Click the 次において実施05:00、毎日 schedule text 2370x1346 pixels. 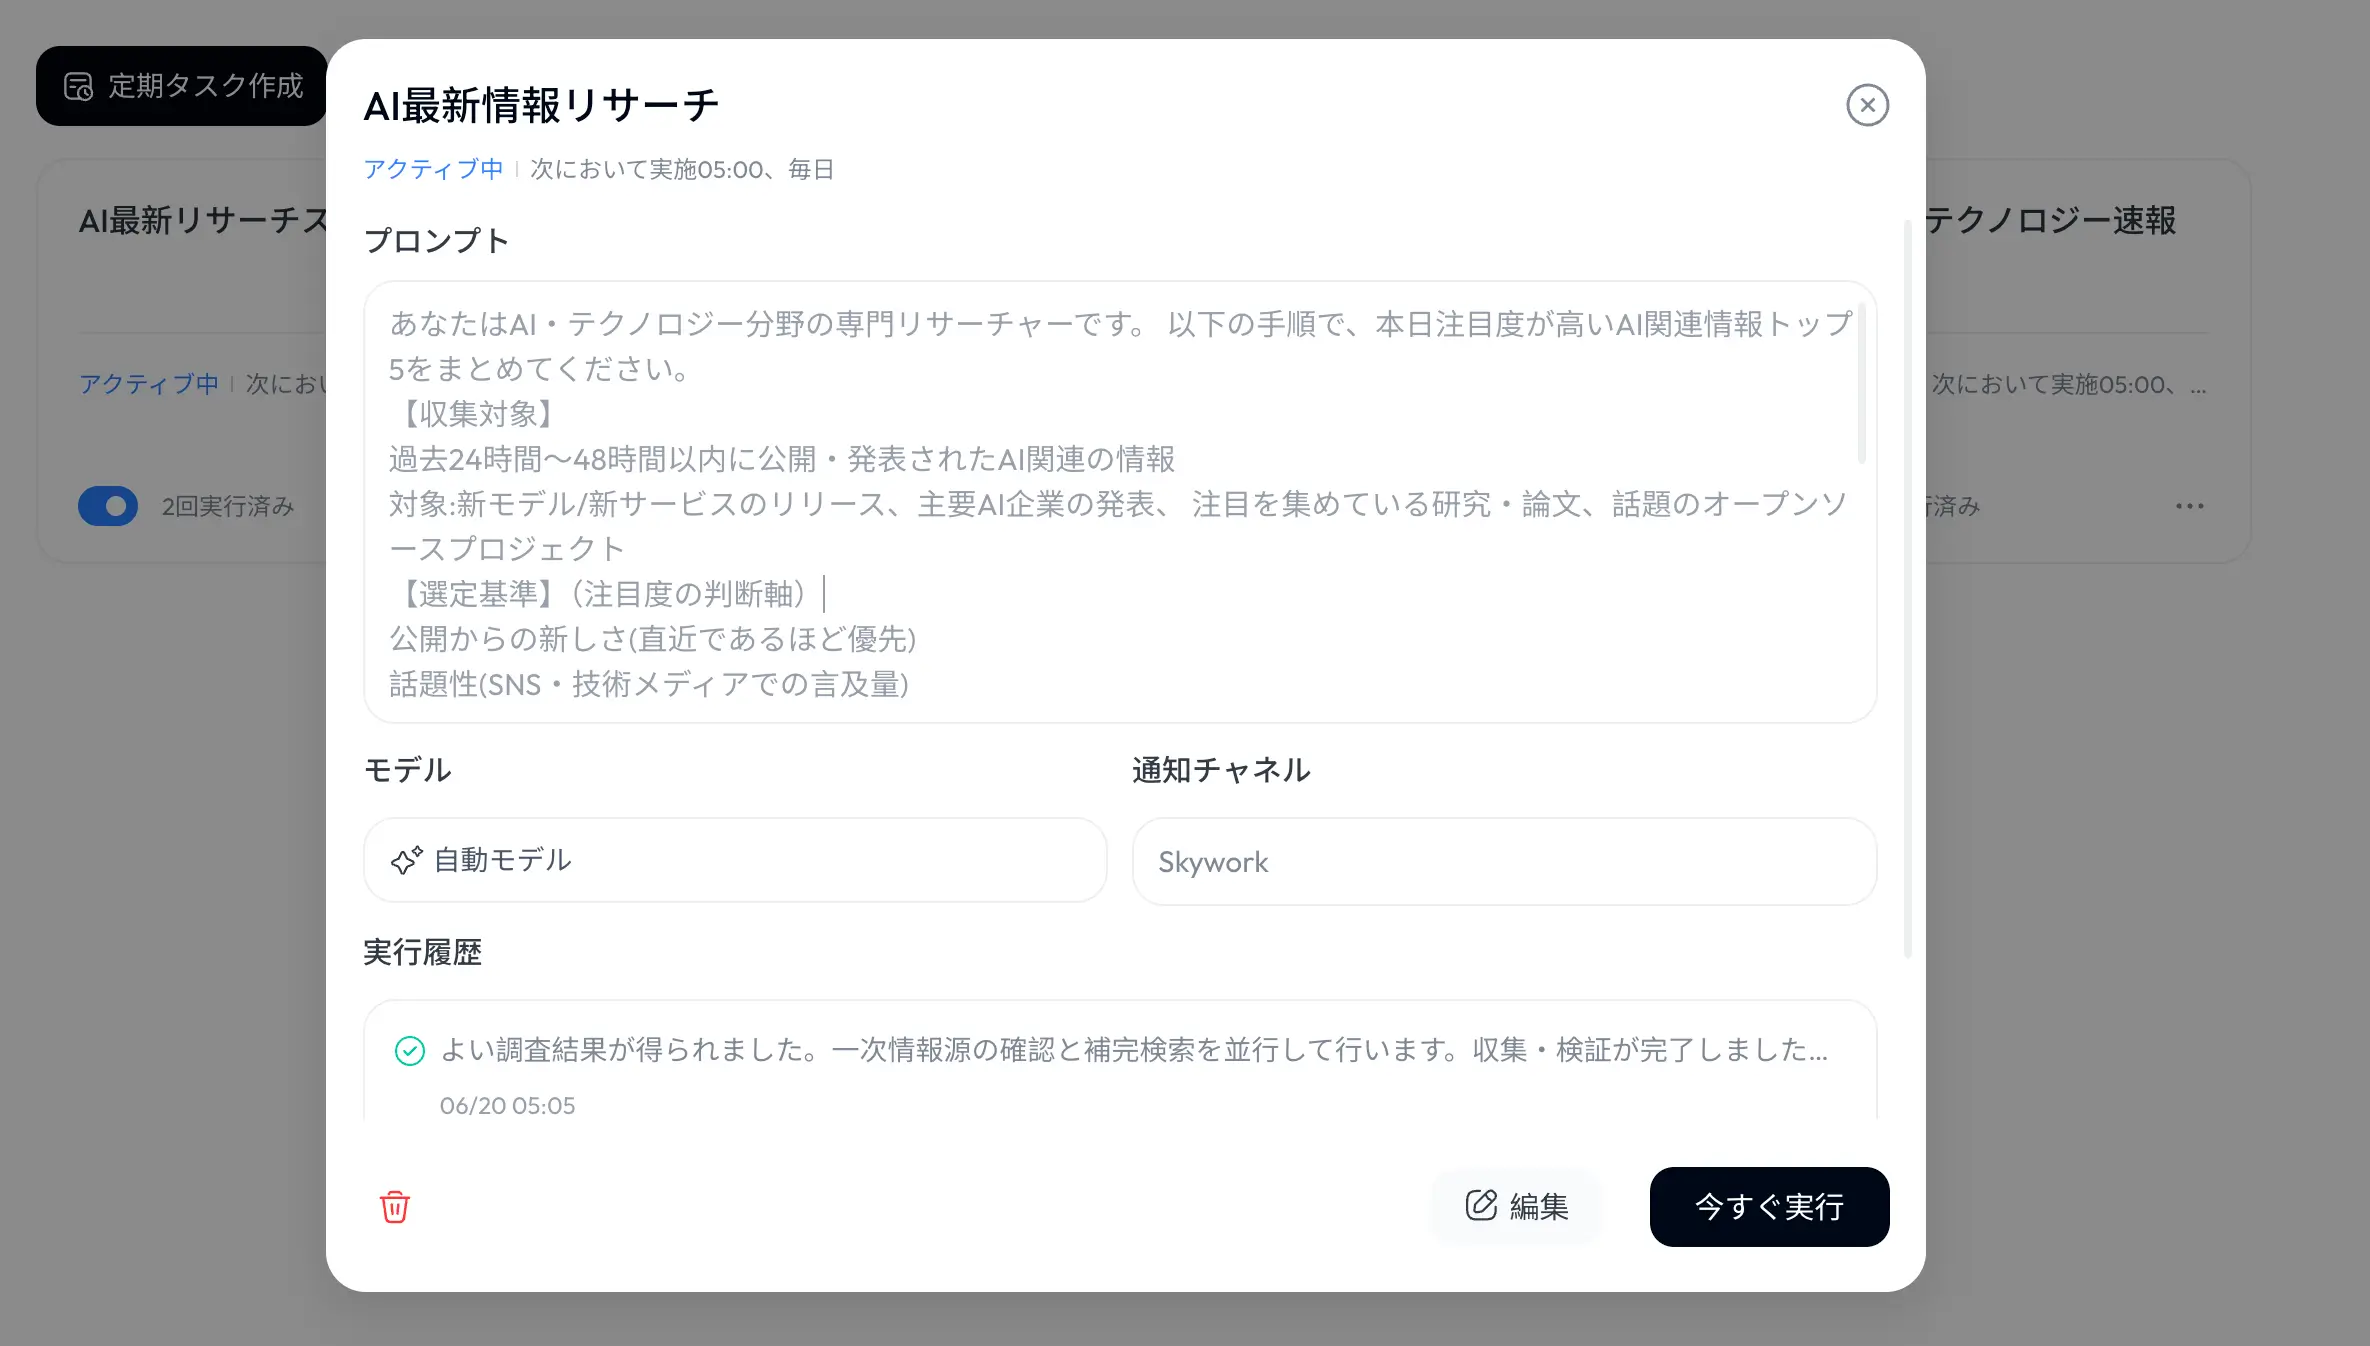tap(682, 169)
